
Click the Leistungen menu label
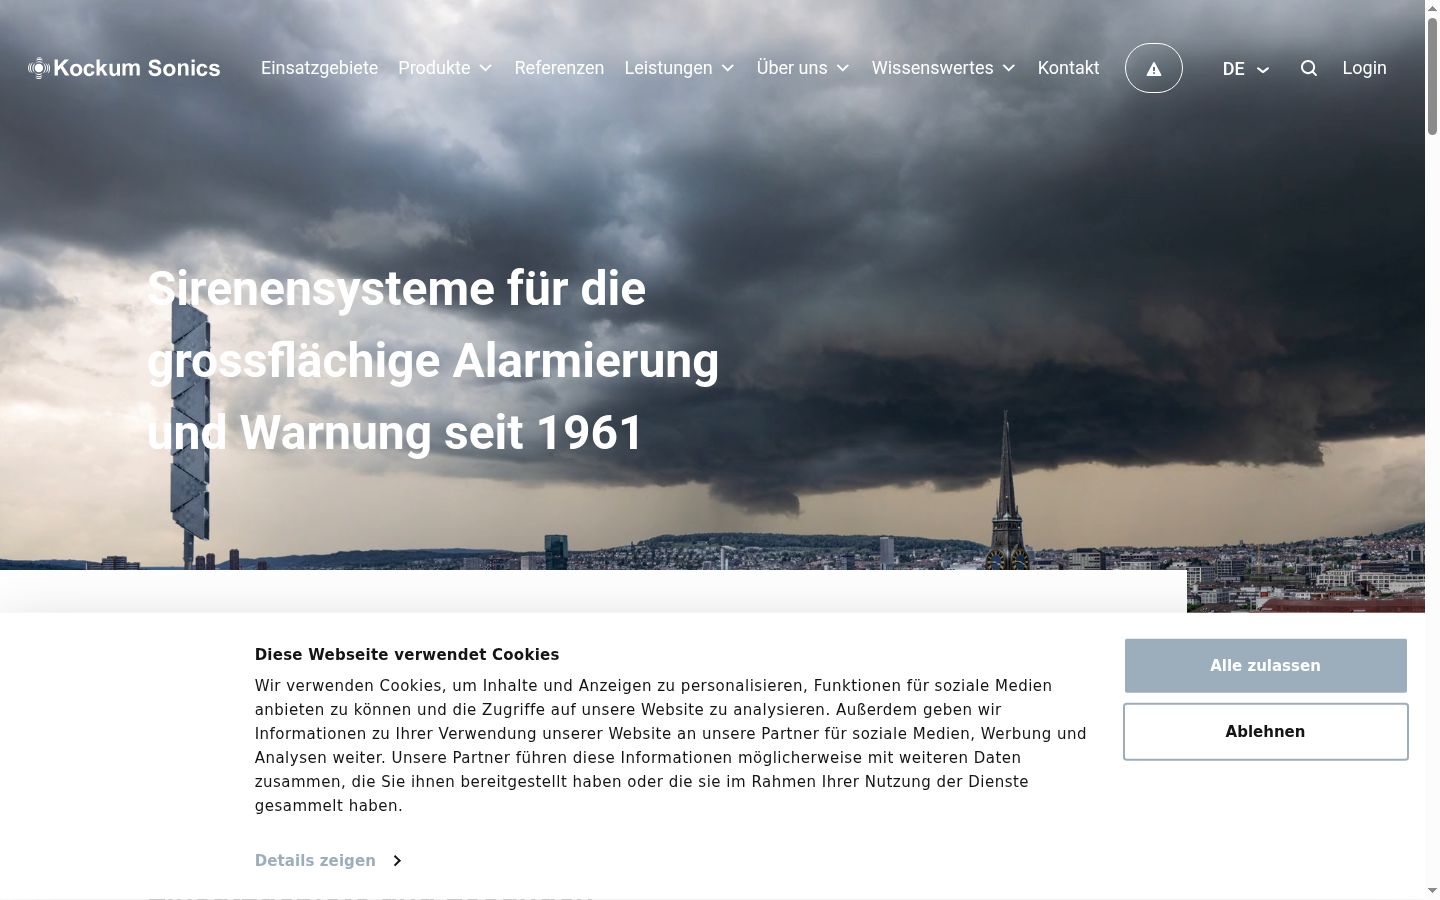pyautogui.click(x=668, y=68)
